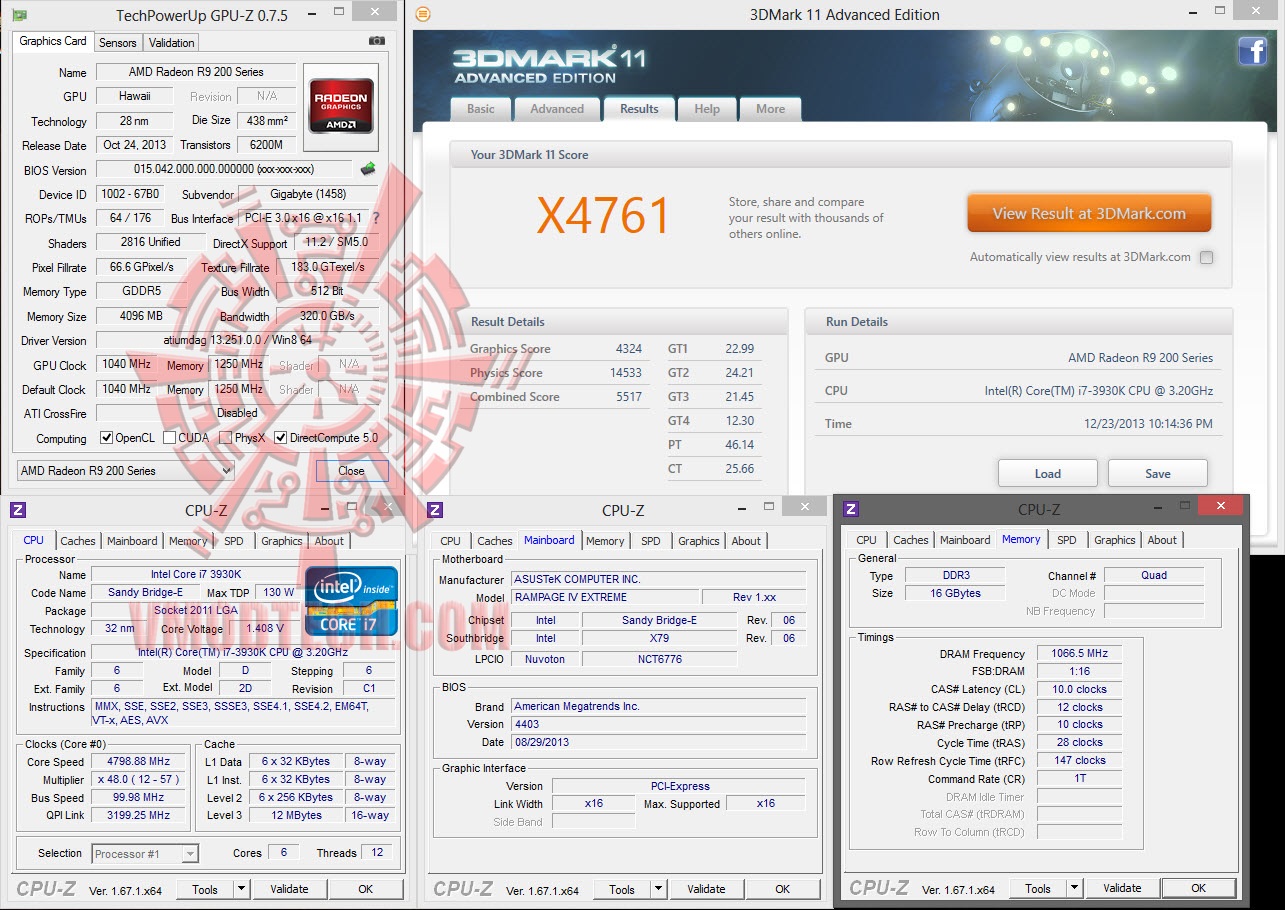Viewport: 1285px width, 910px height.
Task: Click the Z icon of the CPU-Z CPU window
Action: (x=18, y=510)
